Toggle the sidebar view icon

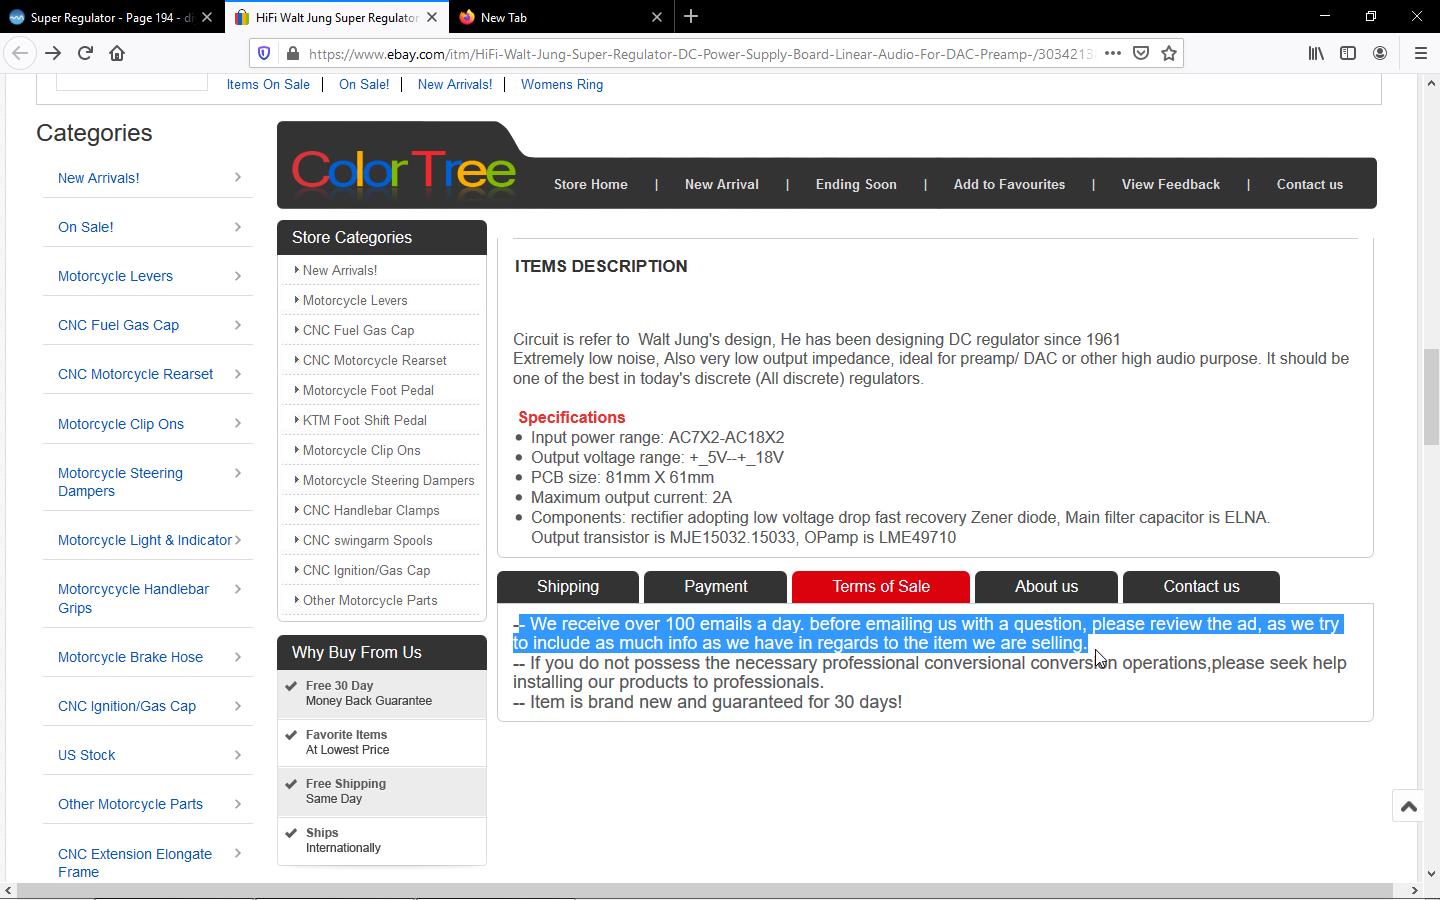tap(1348, 53)
